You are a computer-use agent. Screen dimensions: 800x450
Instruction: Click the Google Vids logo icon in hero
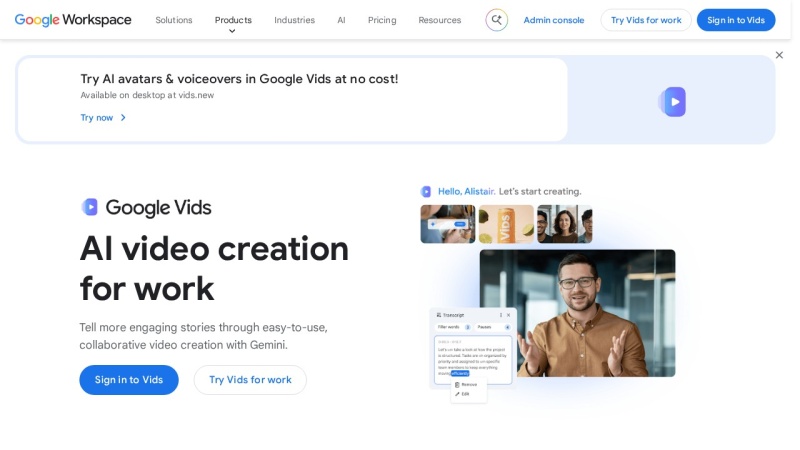[x=90, y=207]
